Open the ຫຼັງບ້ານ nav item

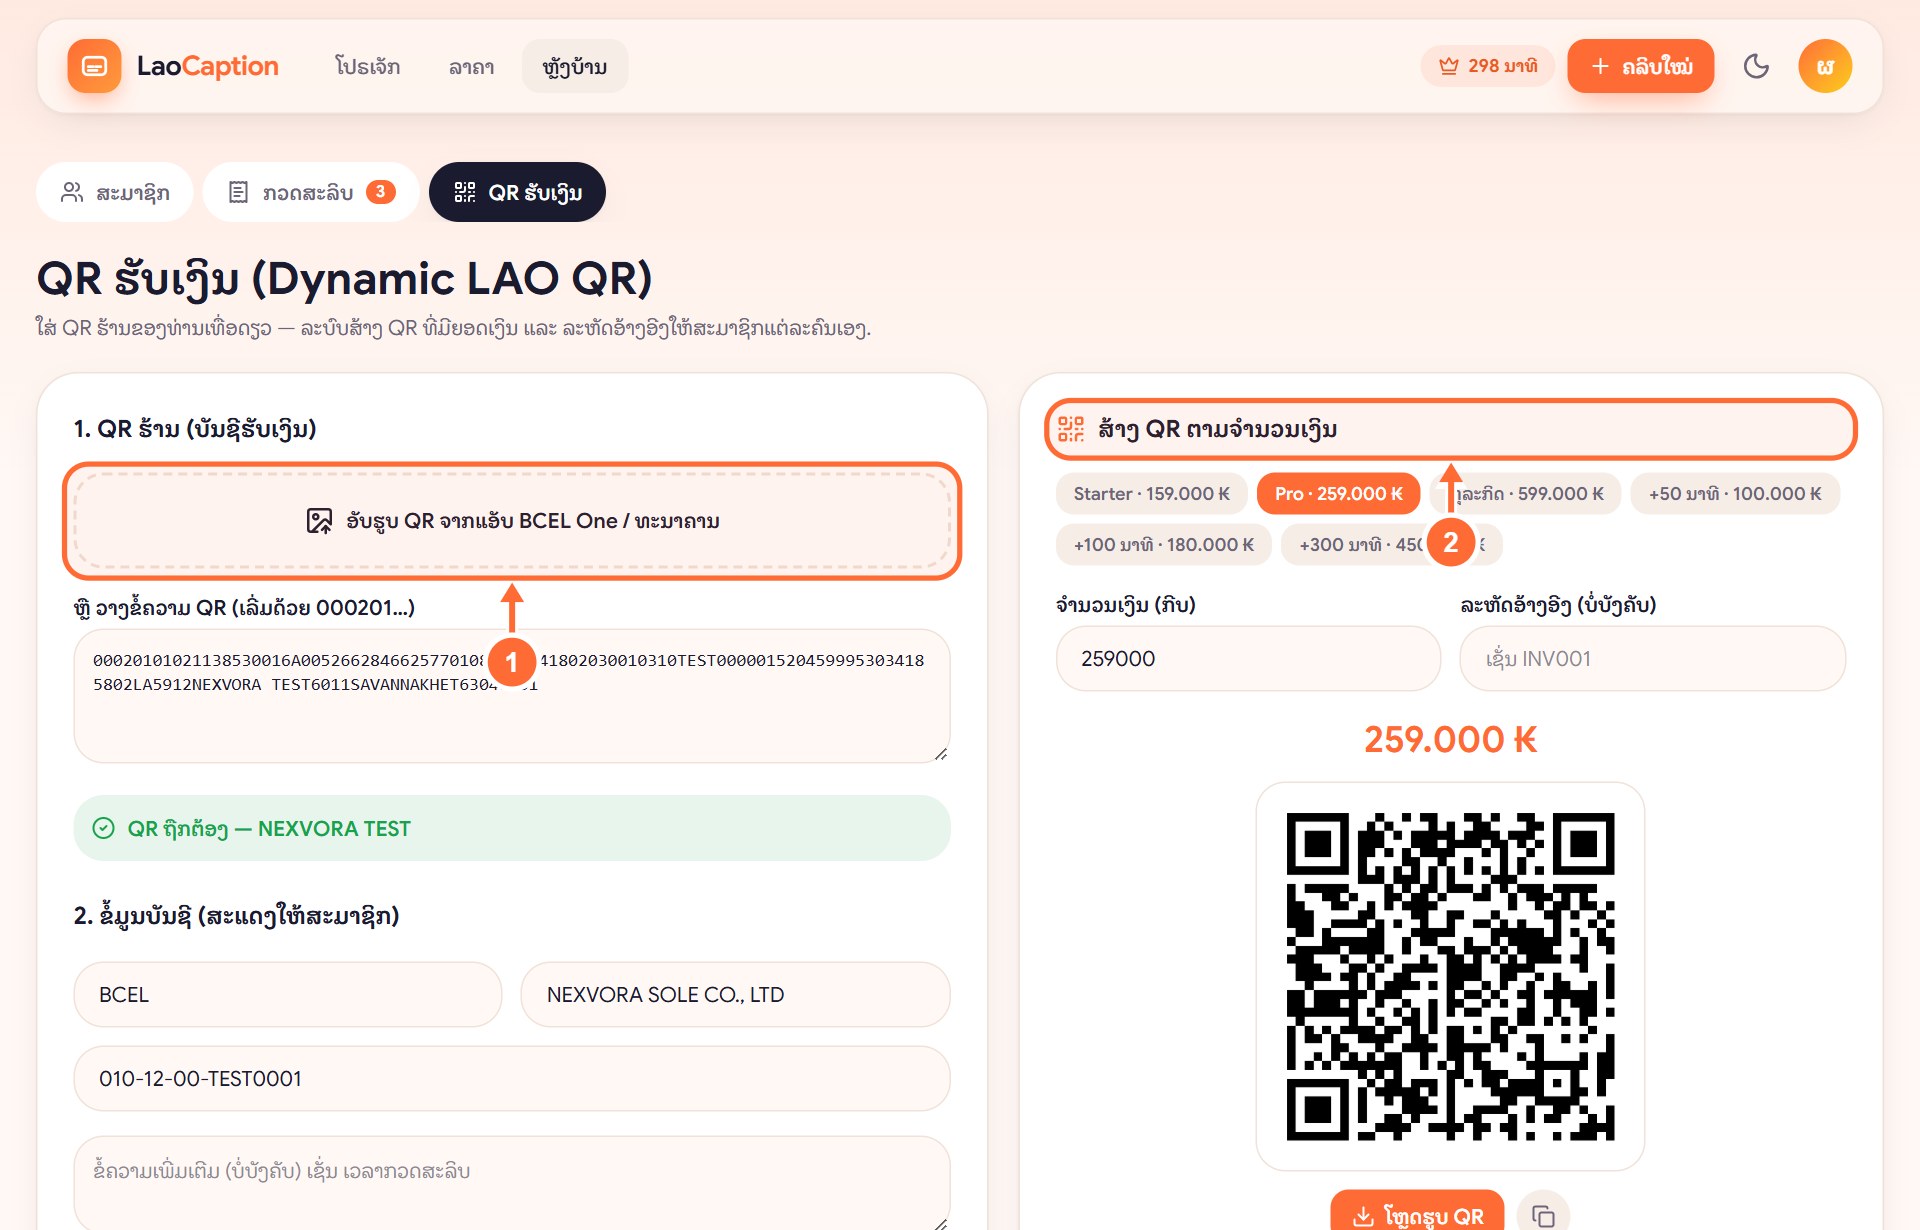574,67
